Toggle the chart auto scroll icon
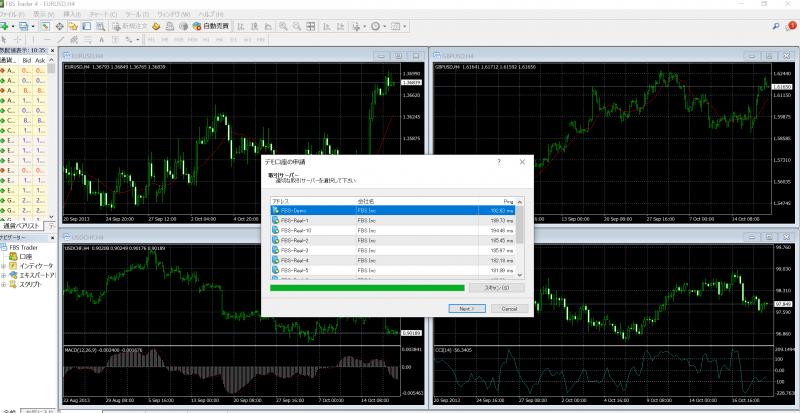 (327, 26)
